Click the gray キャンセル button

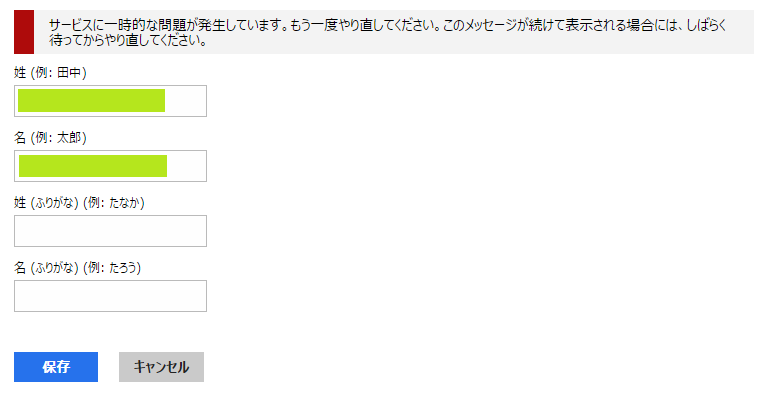point(161,367)
